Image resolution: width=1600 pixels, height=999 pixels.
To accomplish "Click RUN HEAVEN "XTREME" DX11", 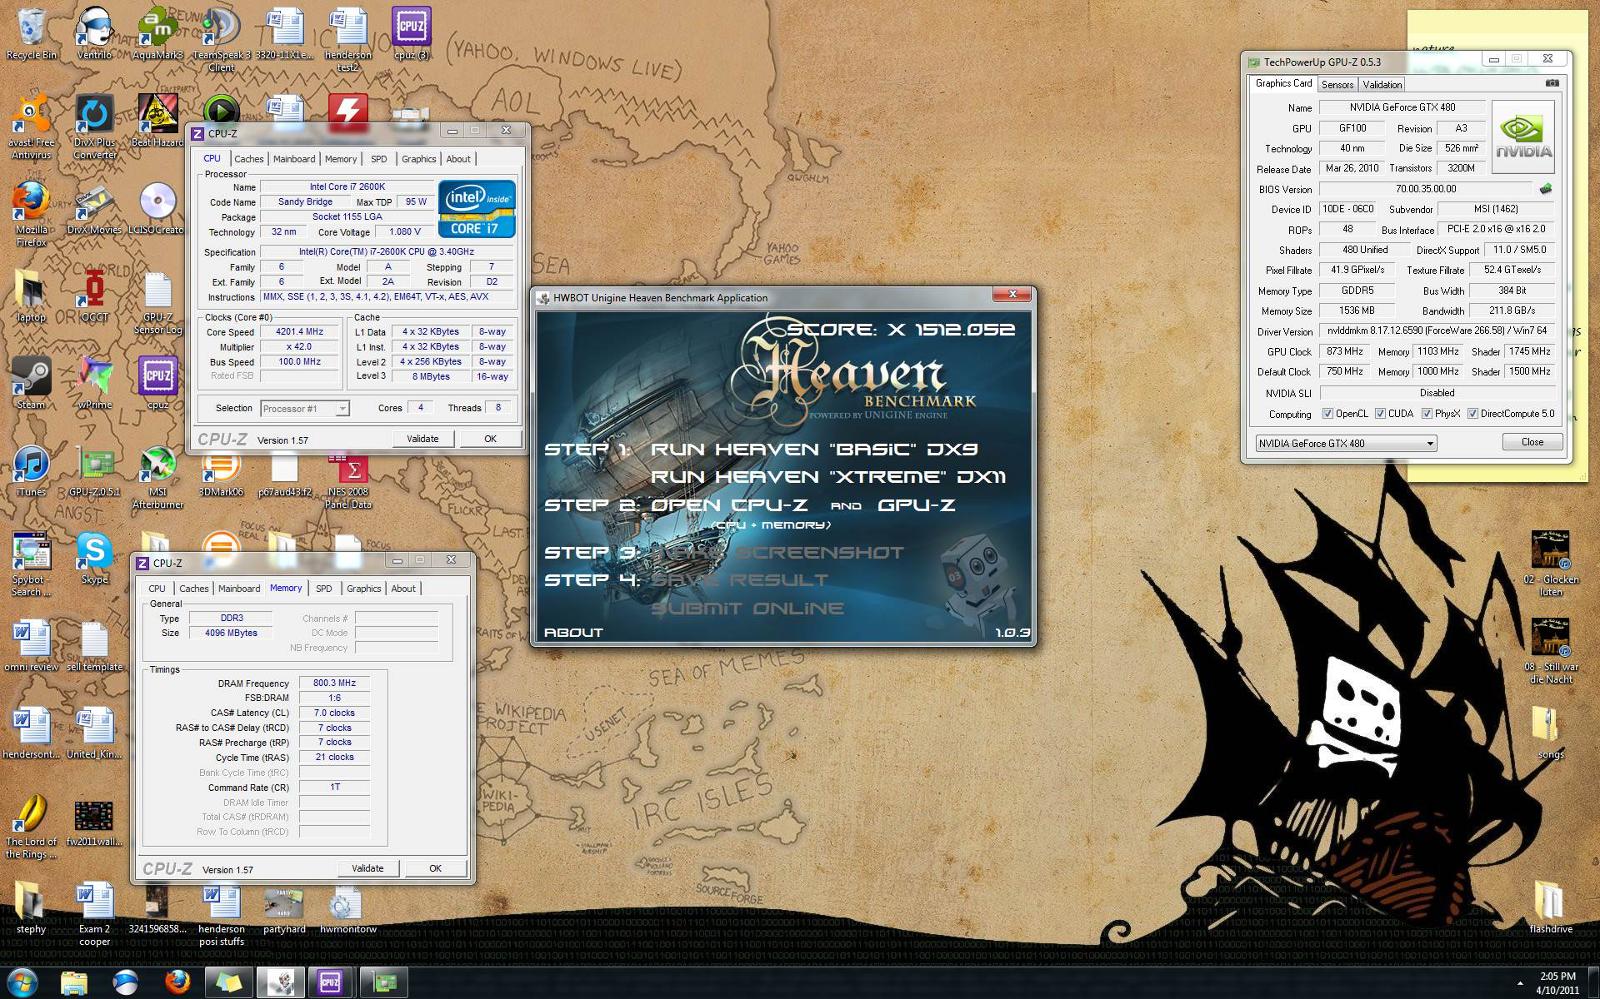I will tap(828, 478).
